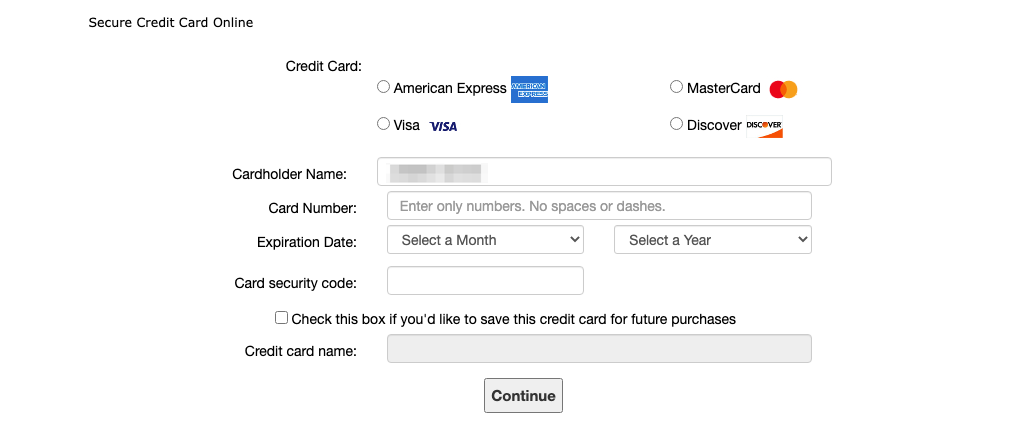1025x429 pixels.
Task: Click the save credit card label text
Action: [514, 319]
